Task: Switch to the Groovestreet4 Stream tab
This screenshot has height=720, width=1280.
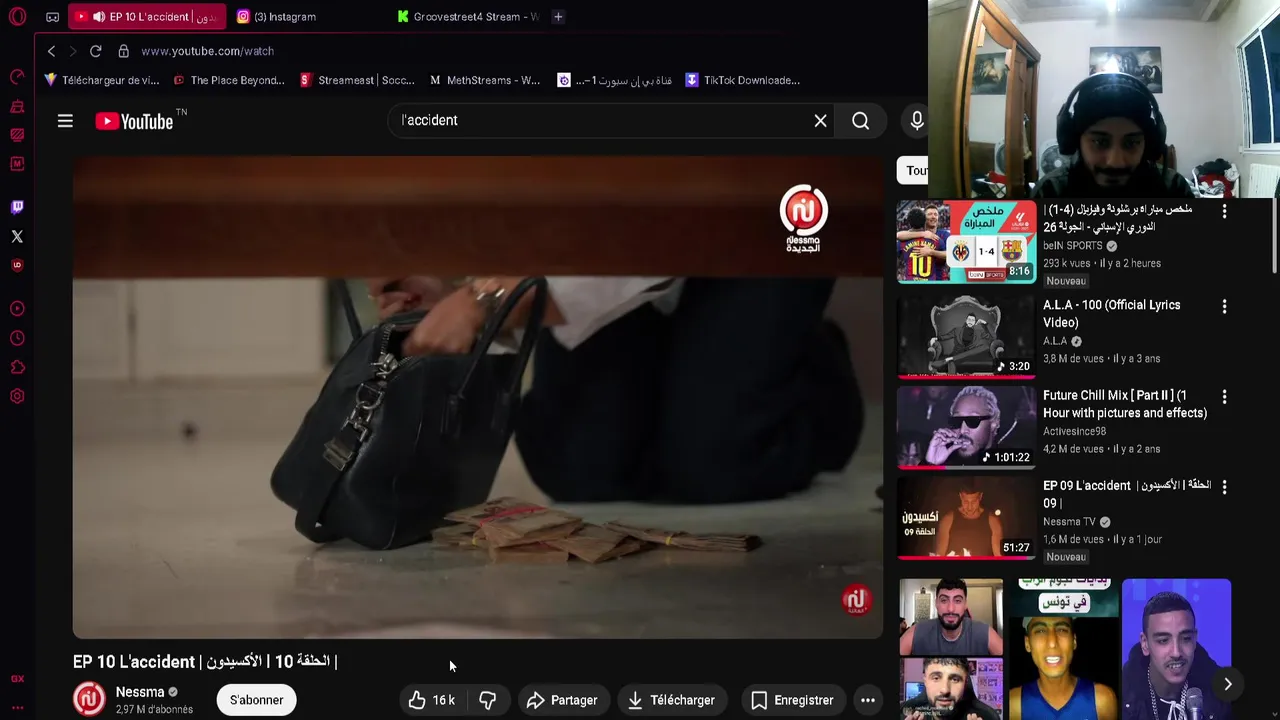Action: point(466,17)
